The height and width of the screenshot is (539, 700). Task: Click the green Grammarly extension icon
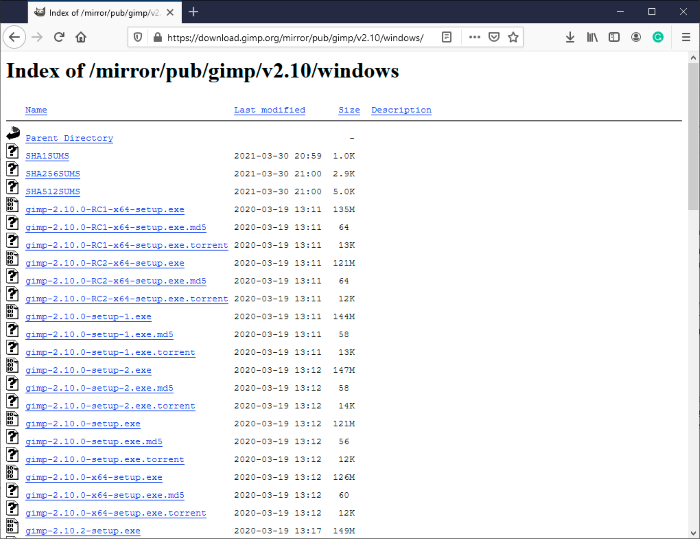658,37
